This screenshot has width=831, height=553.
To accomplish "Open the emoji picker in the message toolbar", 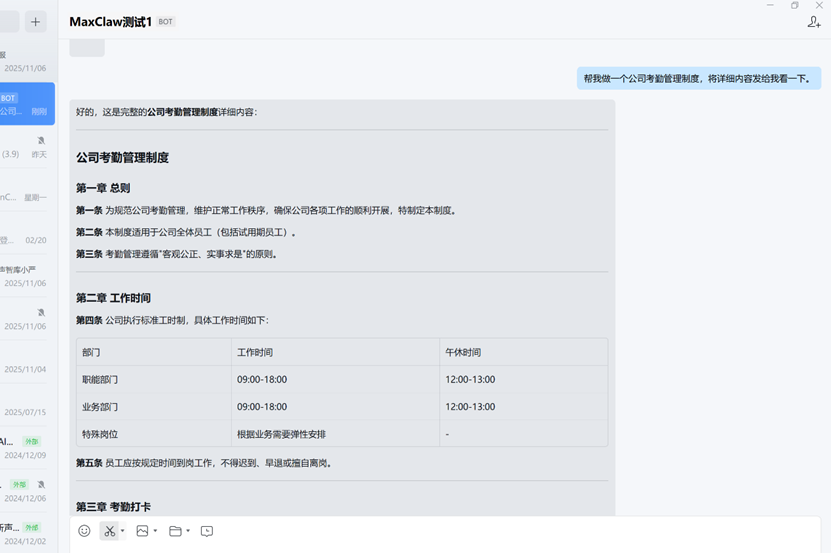I will [x=84, y=531].
